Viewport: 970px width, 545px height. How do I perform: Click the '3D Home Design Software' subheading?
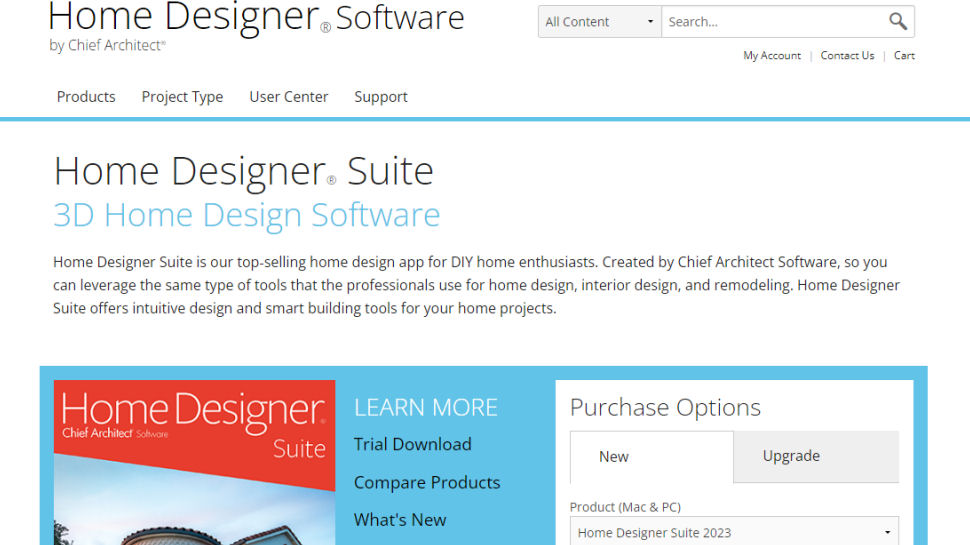point(246,215)
